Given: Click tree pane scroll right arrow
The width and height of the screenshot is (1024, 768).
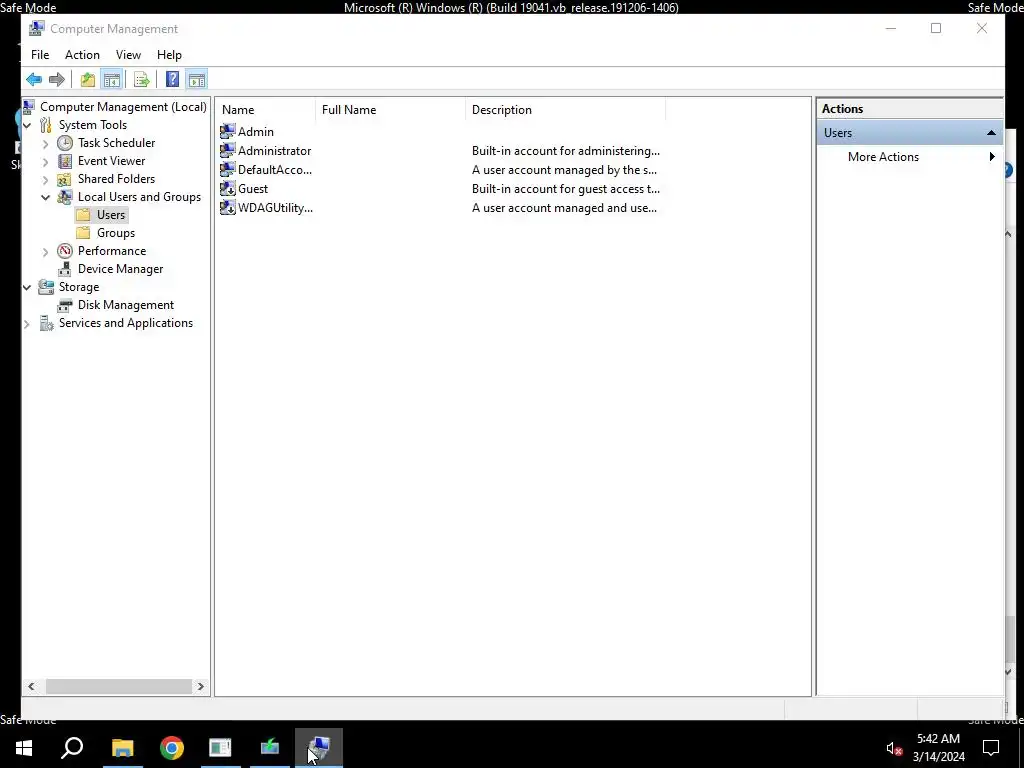Looking at the screenshot, I should pyautogui.click(x=200, y=686).
